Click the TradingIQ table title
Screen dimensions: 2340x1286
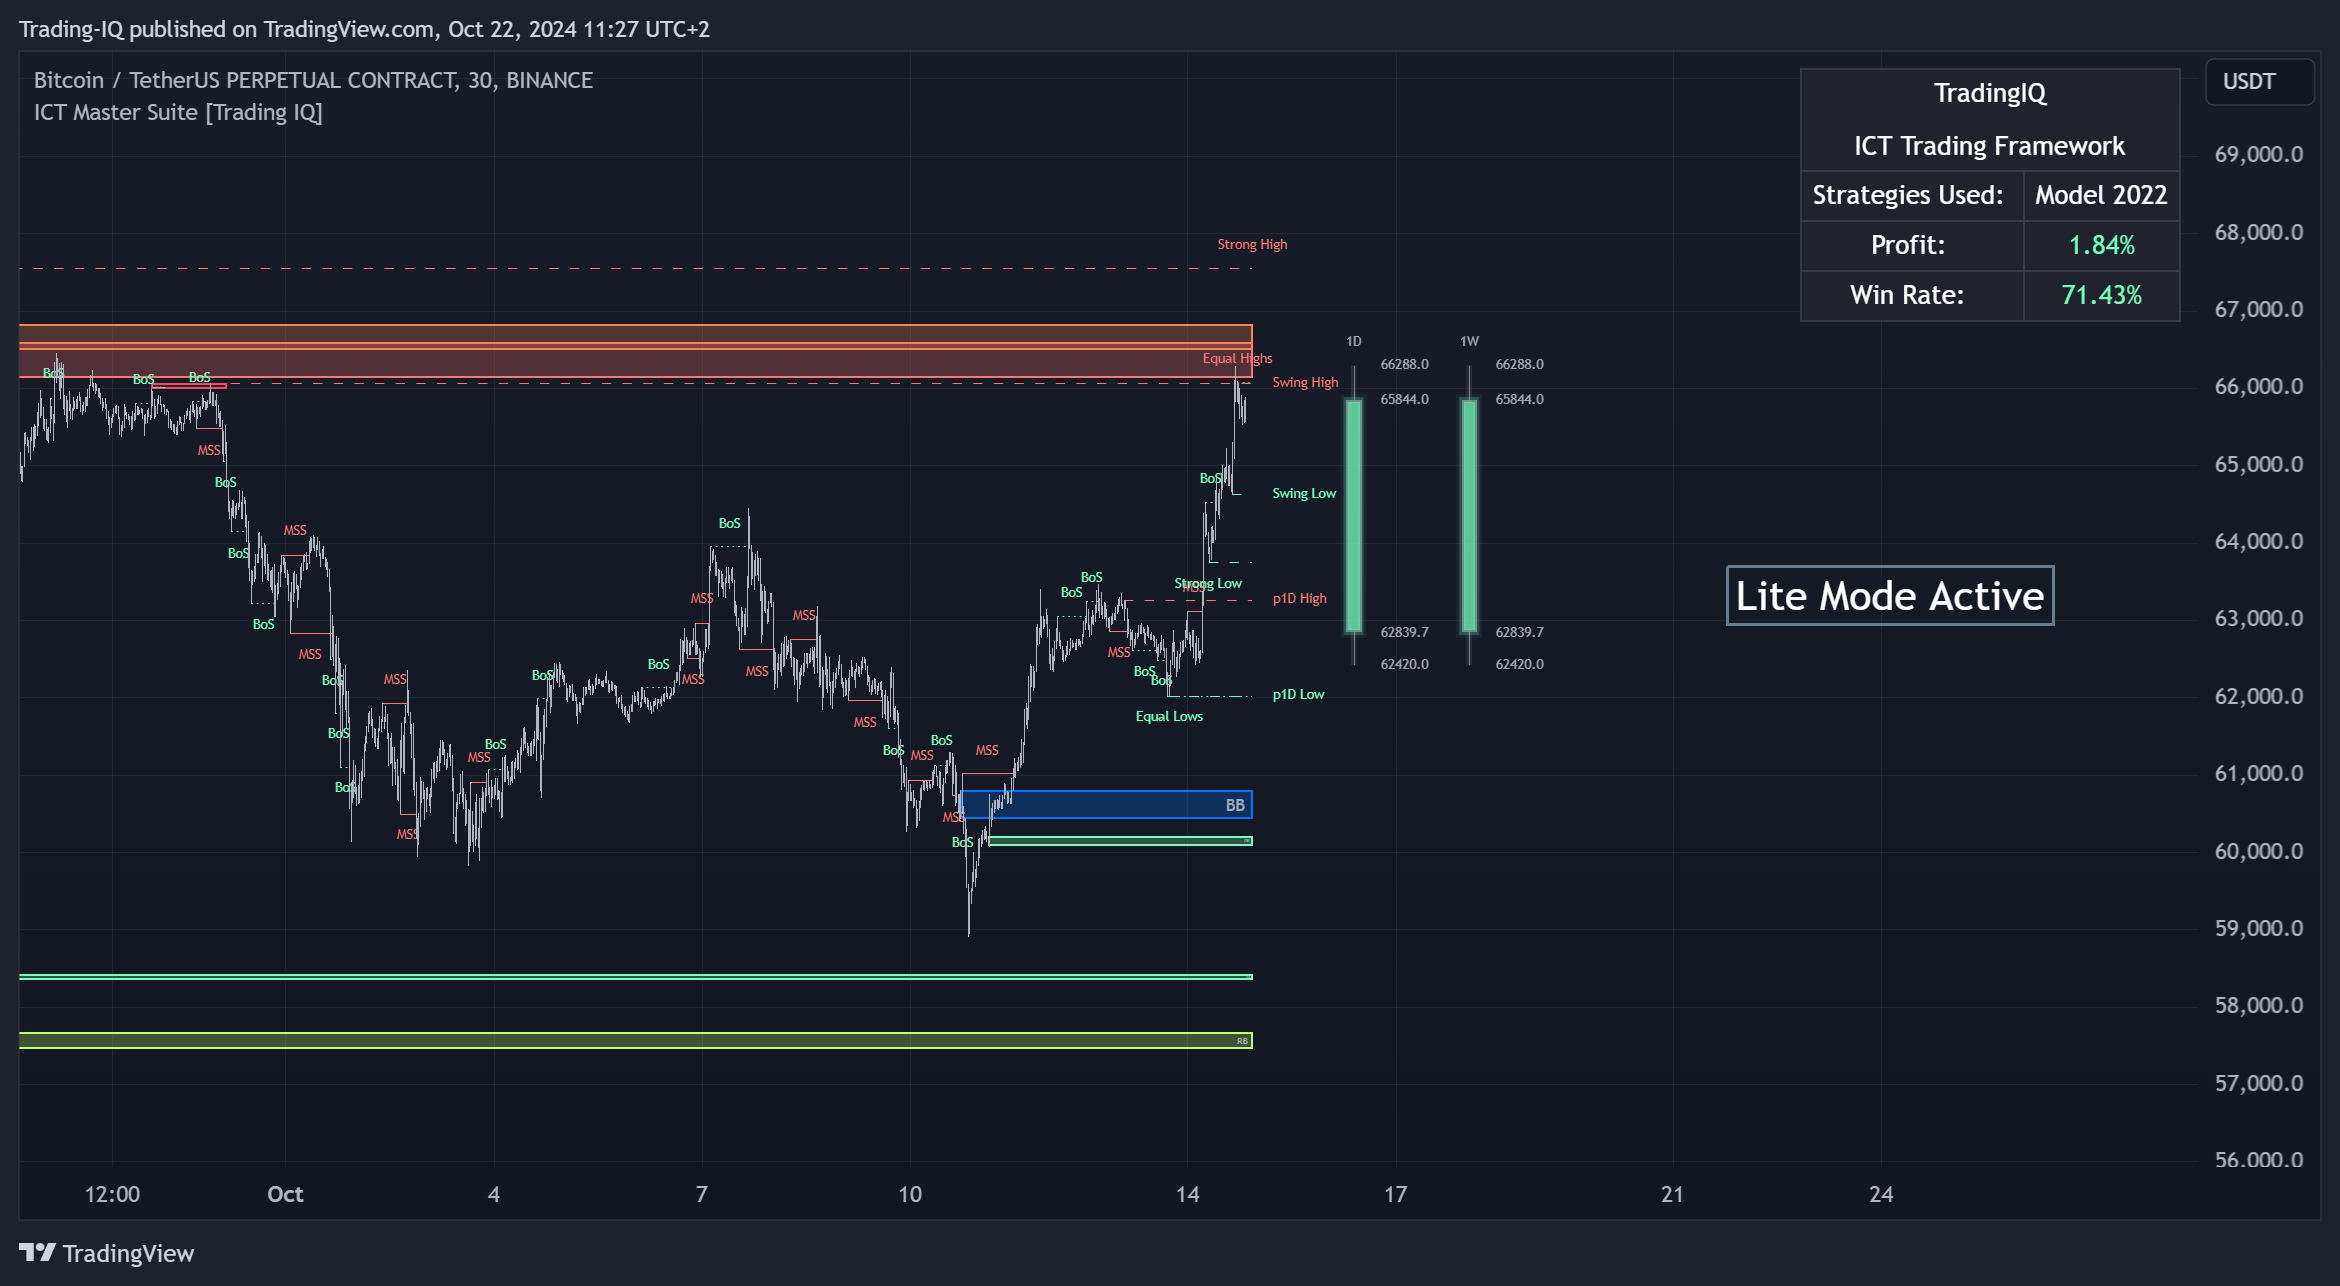(1989, 93)
